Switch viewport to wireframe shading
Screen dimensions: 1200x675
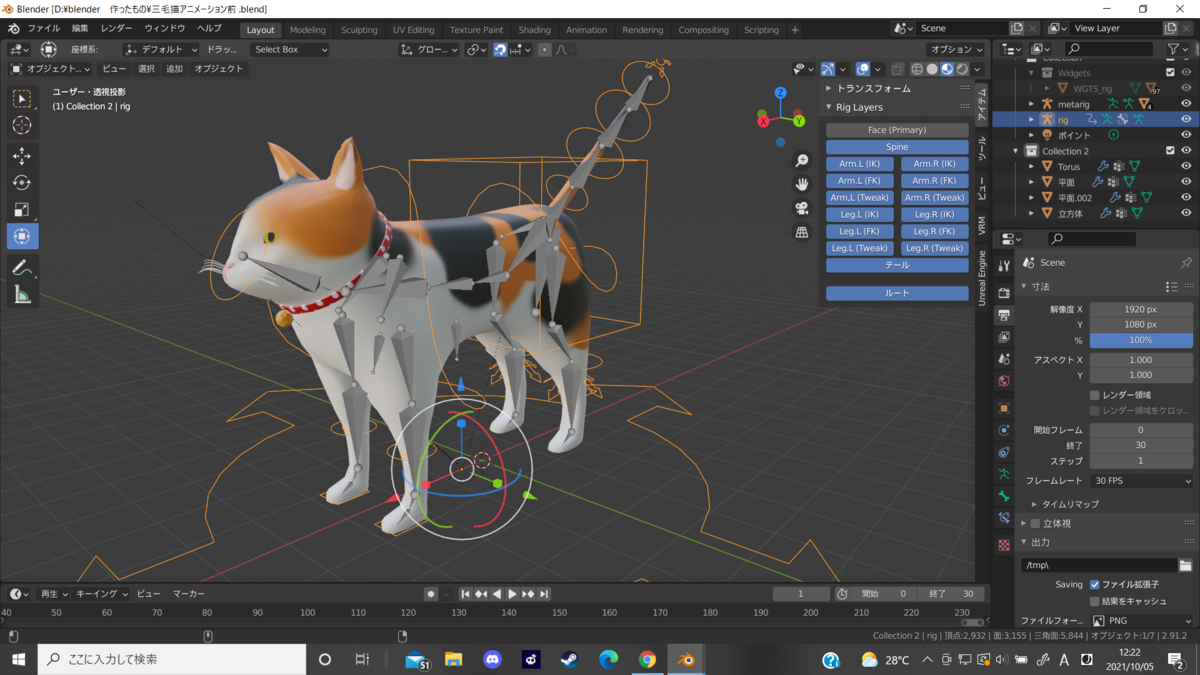[x=917, y=69]
